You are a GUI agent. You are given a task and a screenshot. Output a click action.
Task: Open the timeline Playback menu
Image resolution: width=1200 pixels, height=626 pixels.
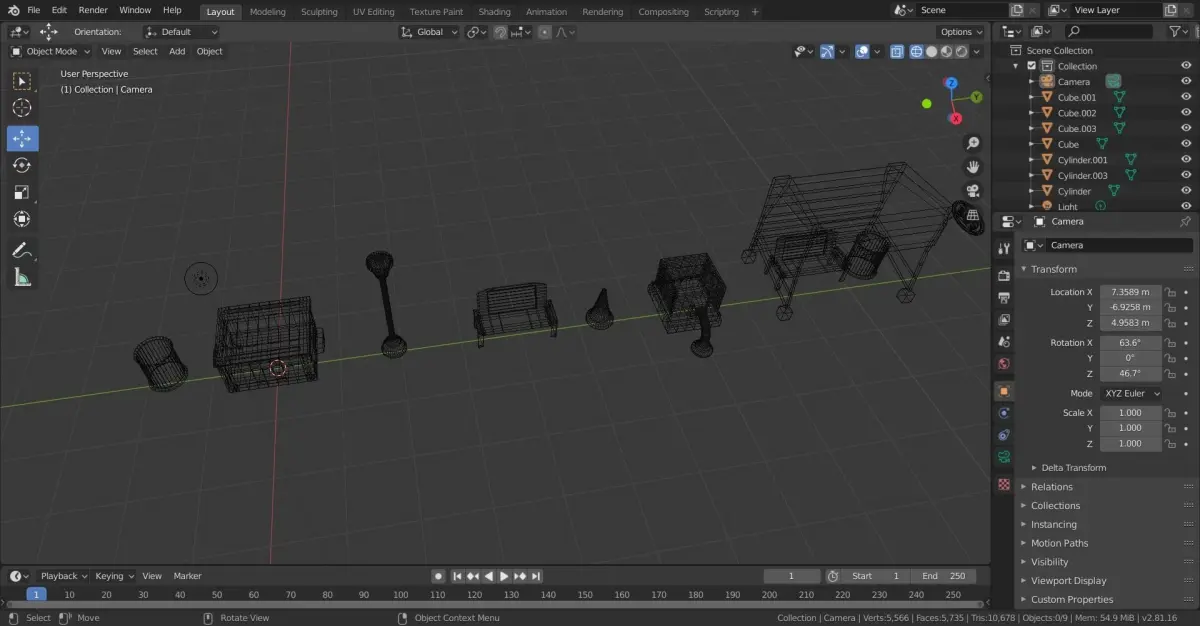63,576
